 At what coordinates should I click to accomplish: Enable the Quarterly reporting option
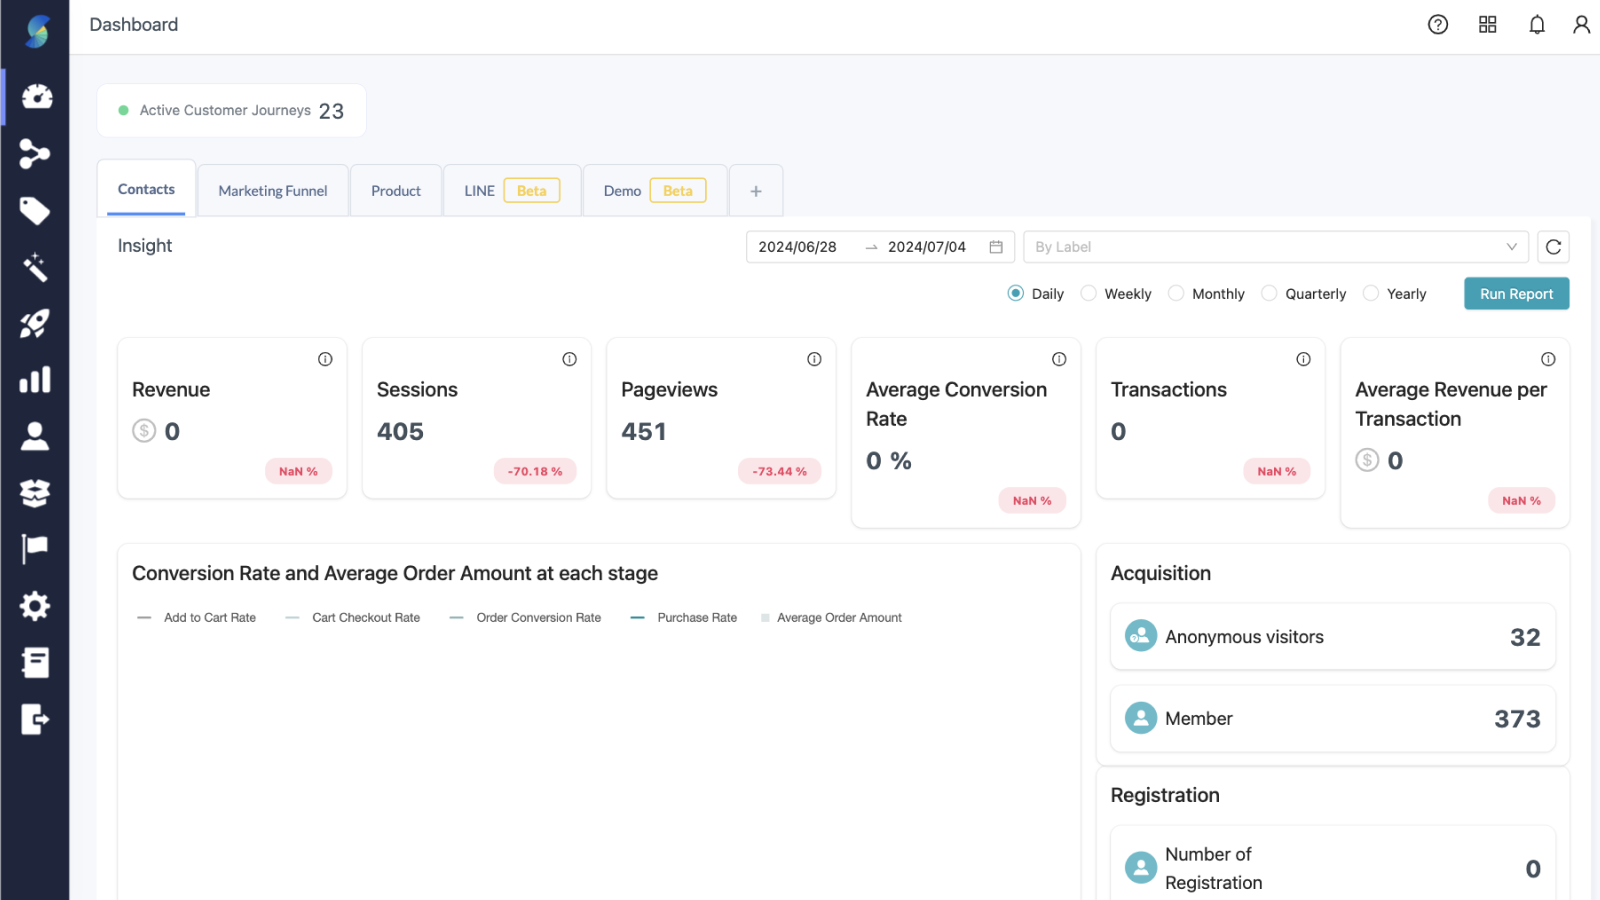pos(1269,293)
